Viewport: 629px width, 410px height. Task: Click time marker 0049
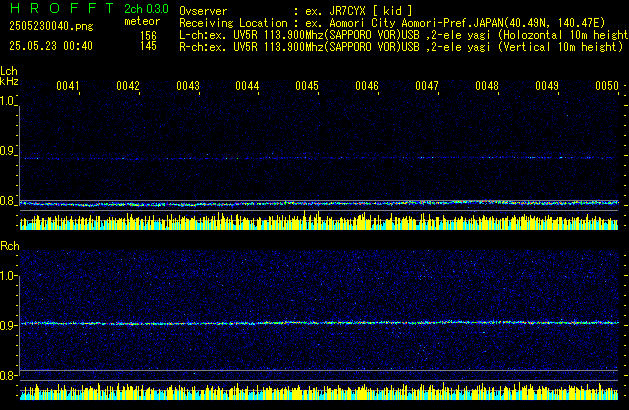coord(547,86)
